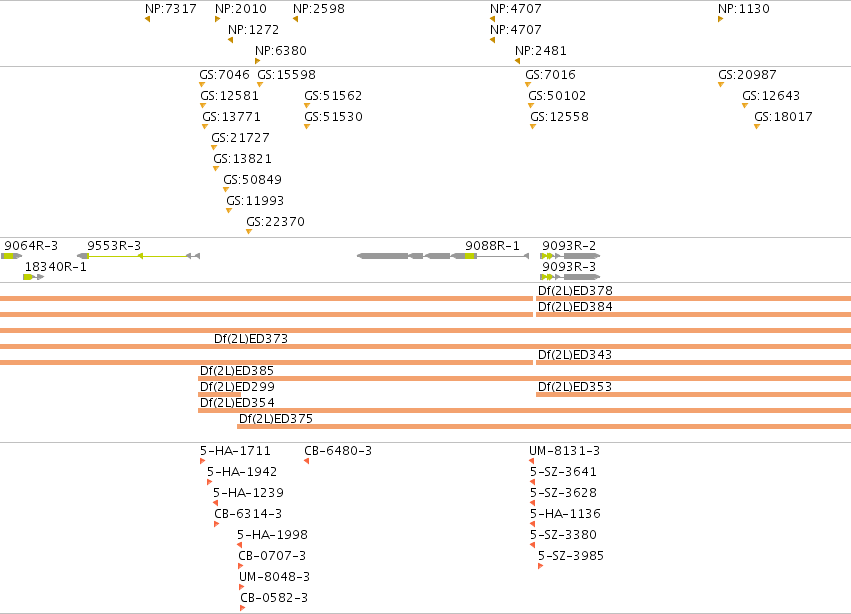Click the GS:20987 insertion triangle
This screenshot has width=851, height=614.
[x=721, y=85]
